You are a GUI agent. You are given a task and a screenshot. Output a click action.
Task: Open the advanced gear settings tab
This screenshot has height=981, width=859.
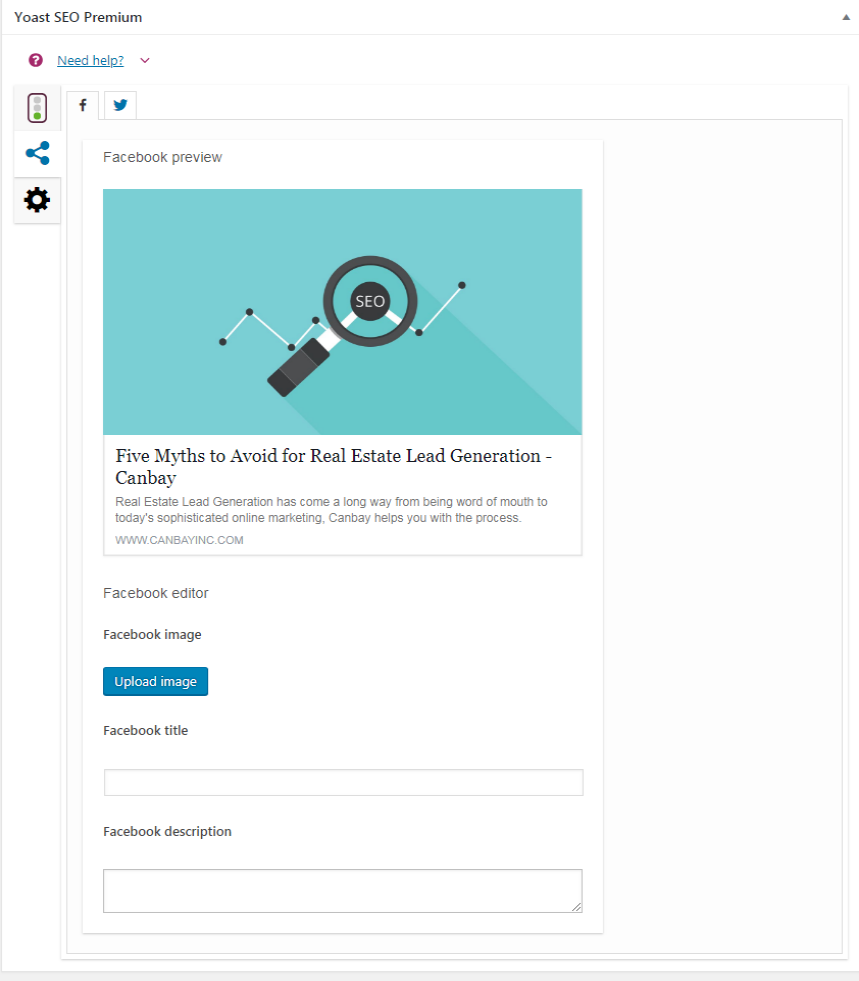pos(38,200)
